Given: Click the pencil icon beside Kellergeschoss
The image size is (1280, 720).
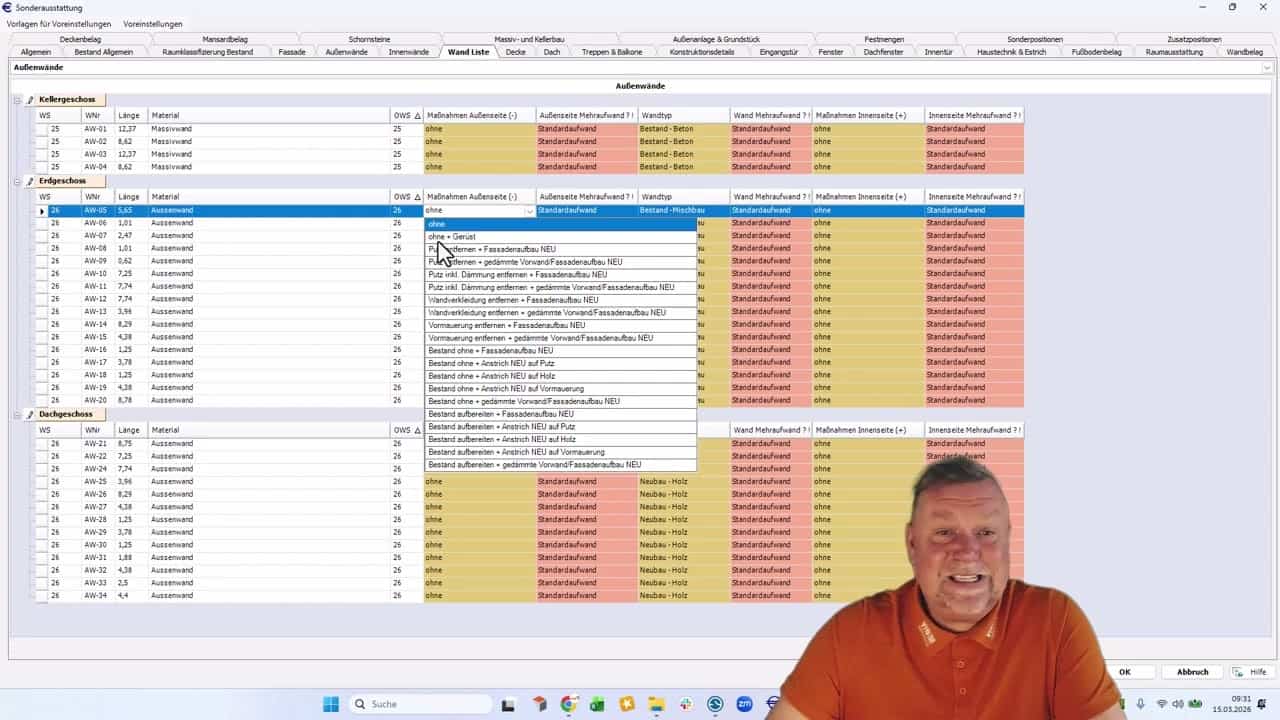Looking at the screenshot, I should point(30,100).
